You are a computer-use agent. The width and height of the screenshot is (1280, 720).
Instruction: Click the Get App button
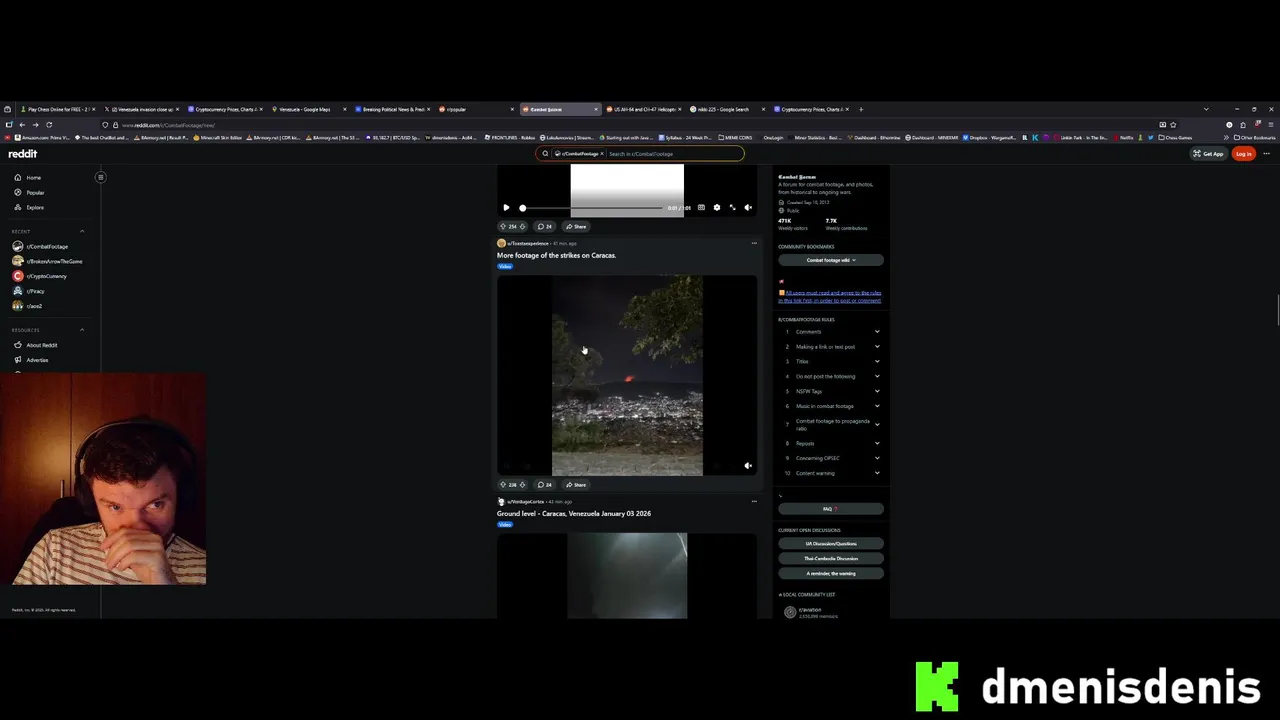1208,154
